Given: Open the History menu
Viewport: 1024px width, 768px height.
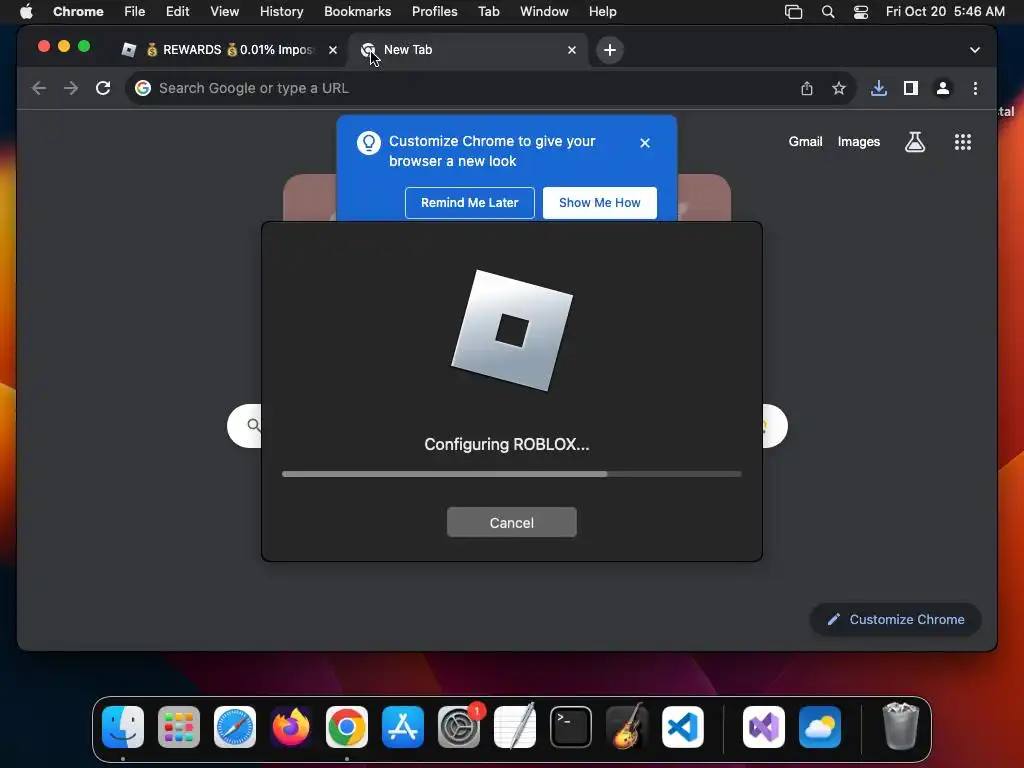Looking at the screenshot, I should (281, 11).
